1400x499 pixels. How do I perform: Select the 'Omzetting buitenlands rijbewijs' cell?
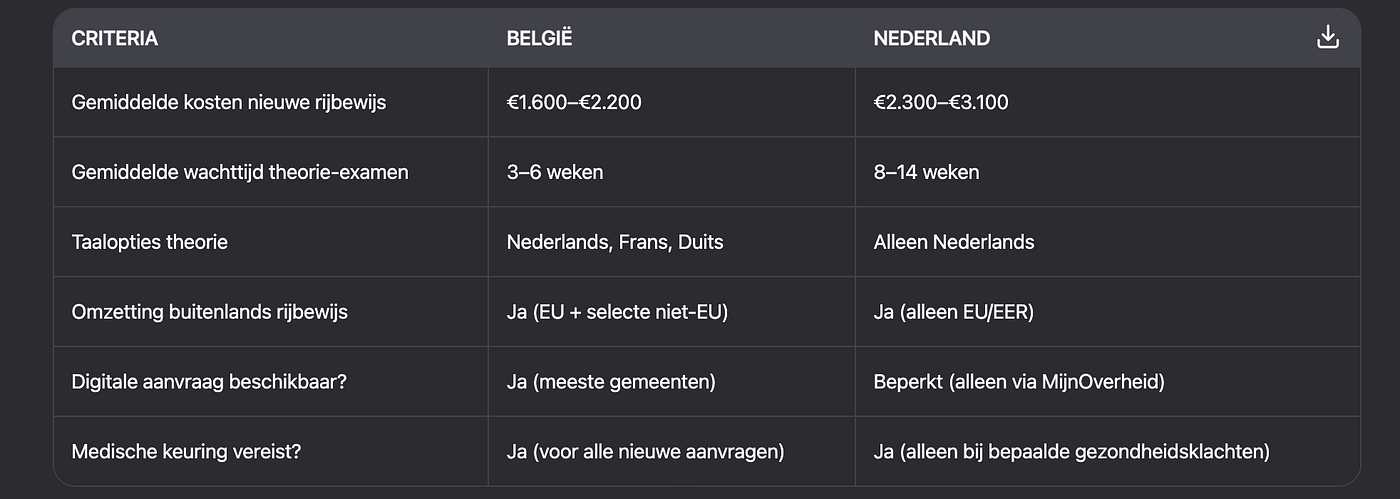[x=210, y=312]
